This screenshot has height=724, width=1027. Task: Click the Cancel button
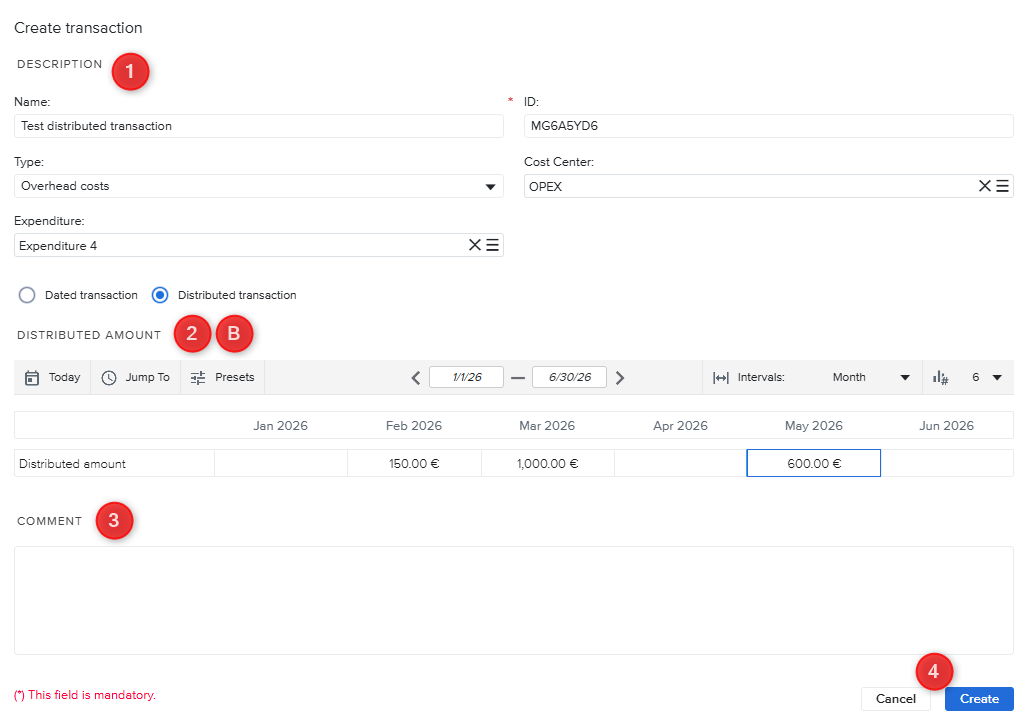(895, 699)
